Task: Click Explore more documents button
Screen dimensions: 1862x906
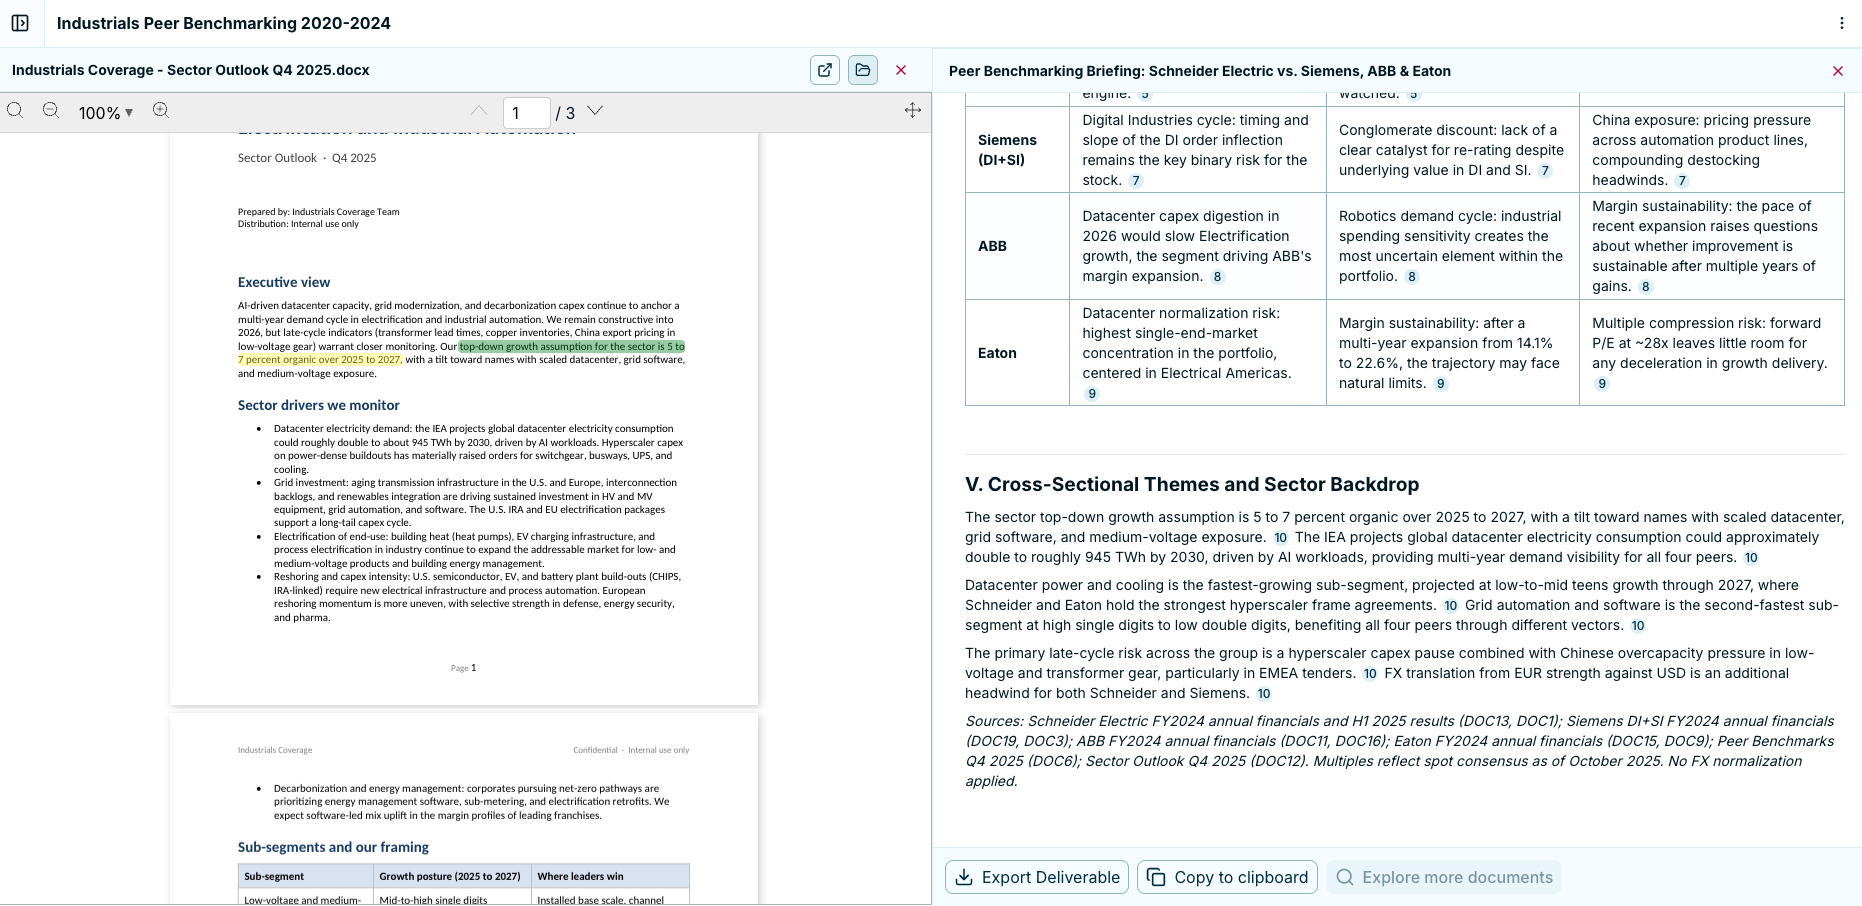Action: point(1444,877)
